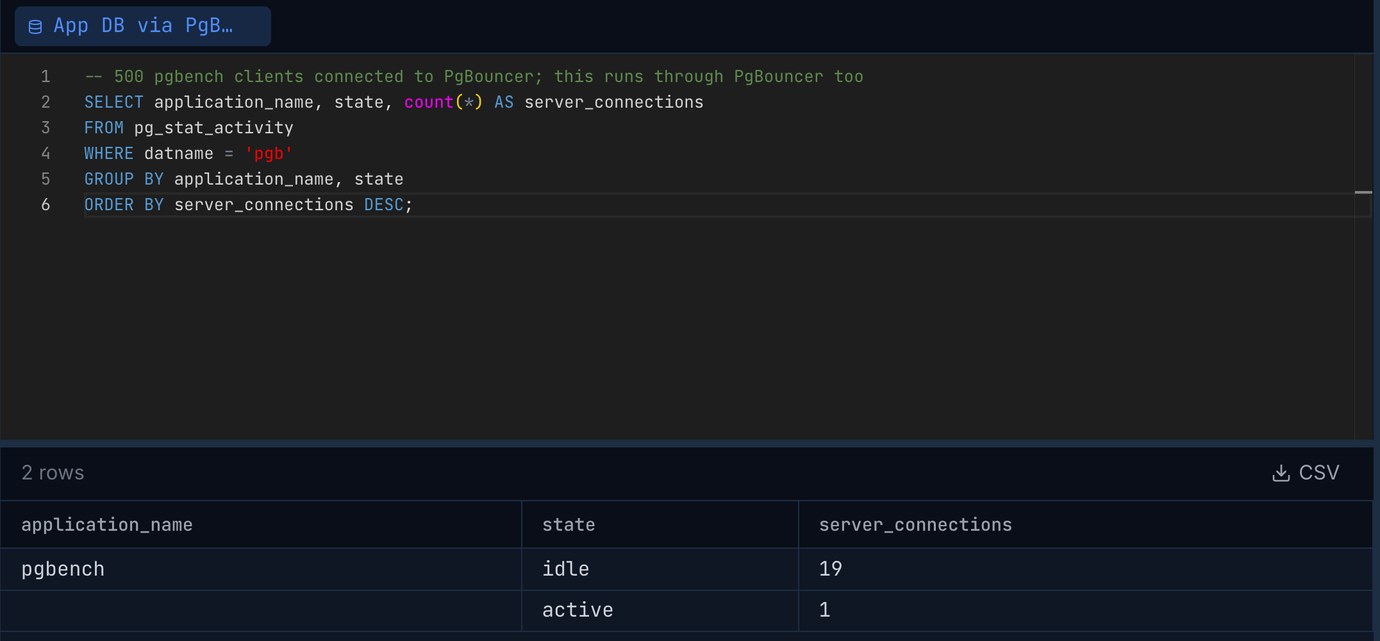
Task: Click the DESC keyword on line 6
Action: [384, 204]
